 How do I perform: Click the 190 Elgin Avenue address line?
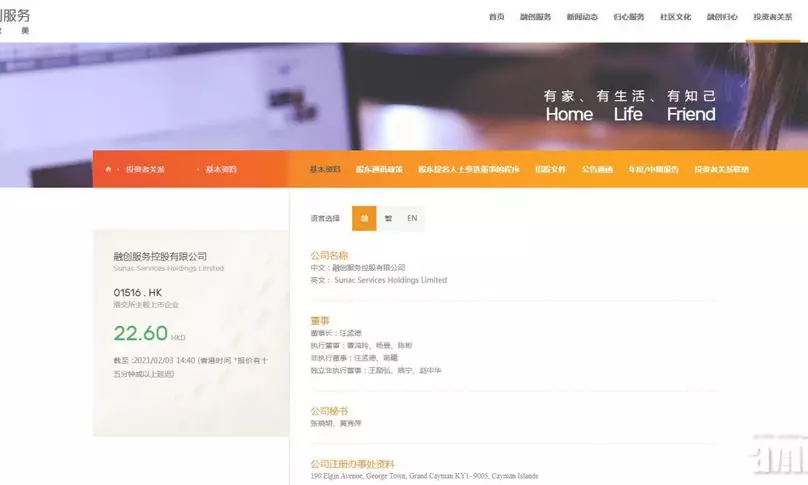pos(424,476)
